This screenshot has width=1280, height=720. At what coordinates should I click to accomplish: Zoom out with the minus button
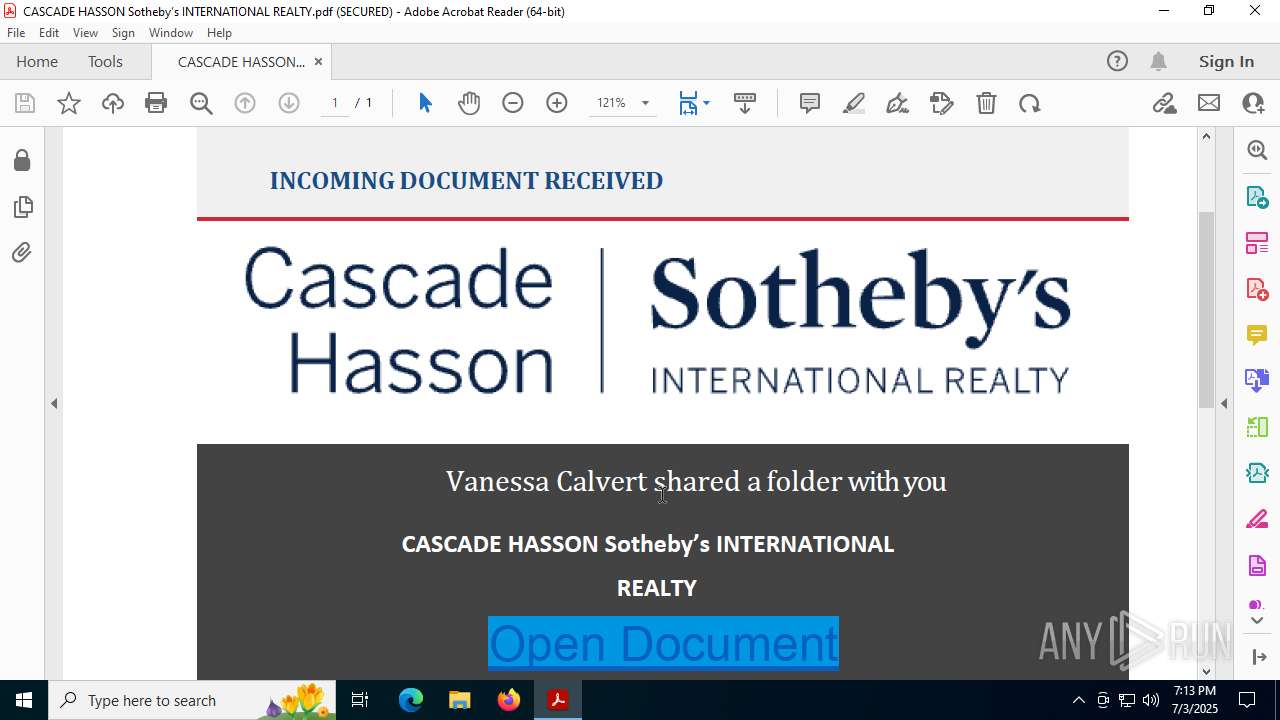coord(513,103)
